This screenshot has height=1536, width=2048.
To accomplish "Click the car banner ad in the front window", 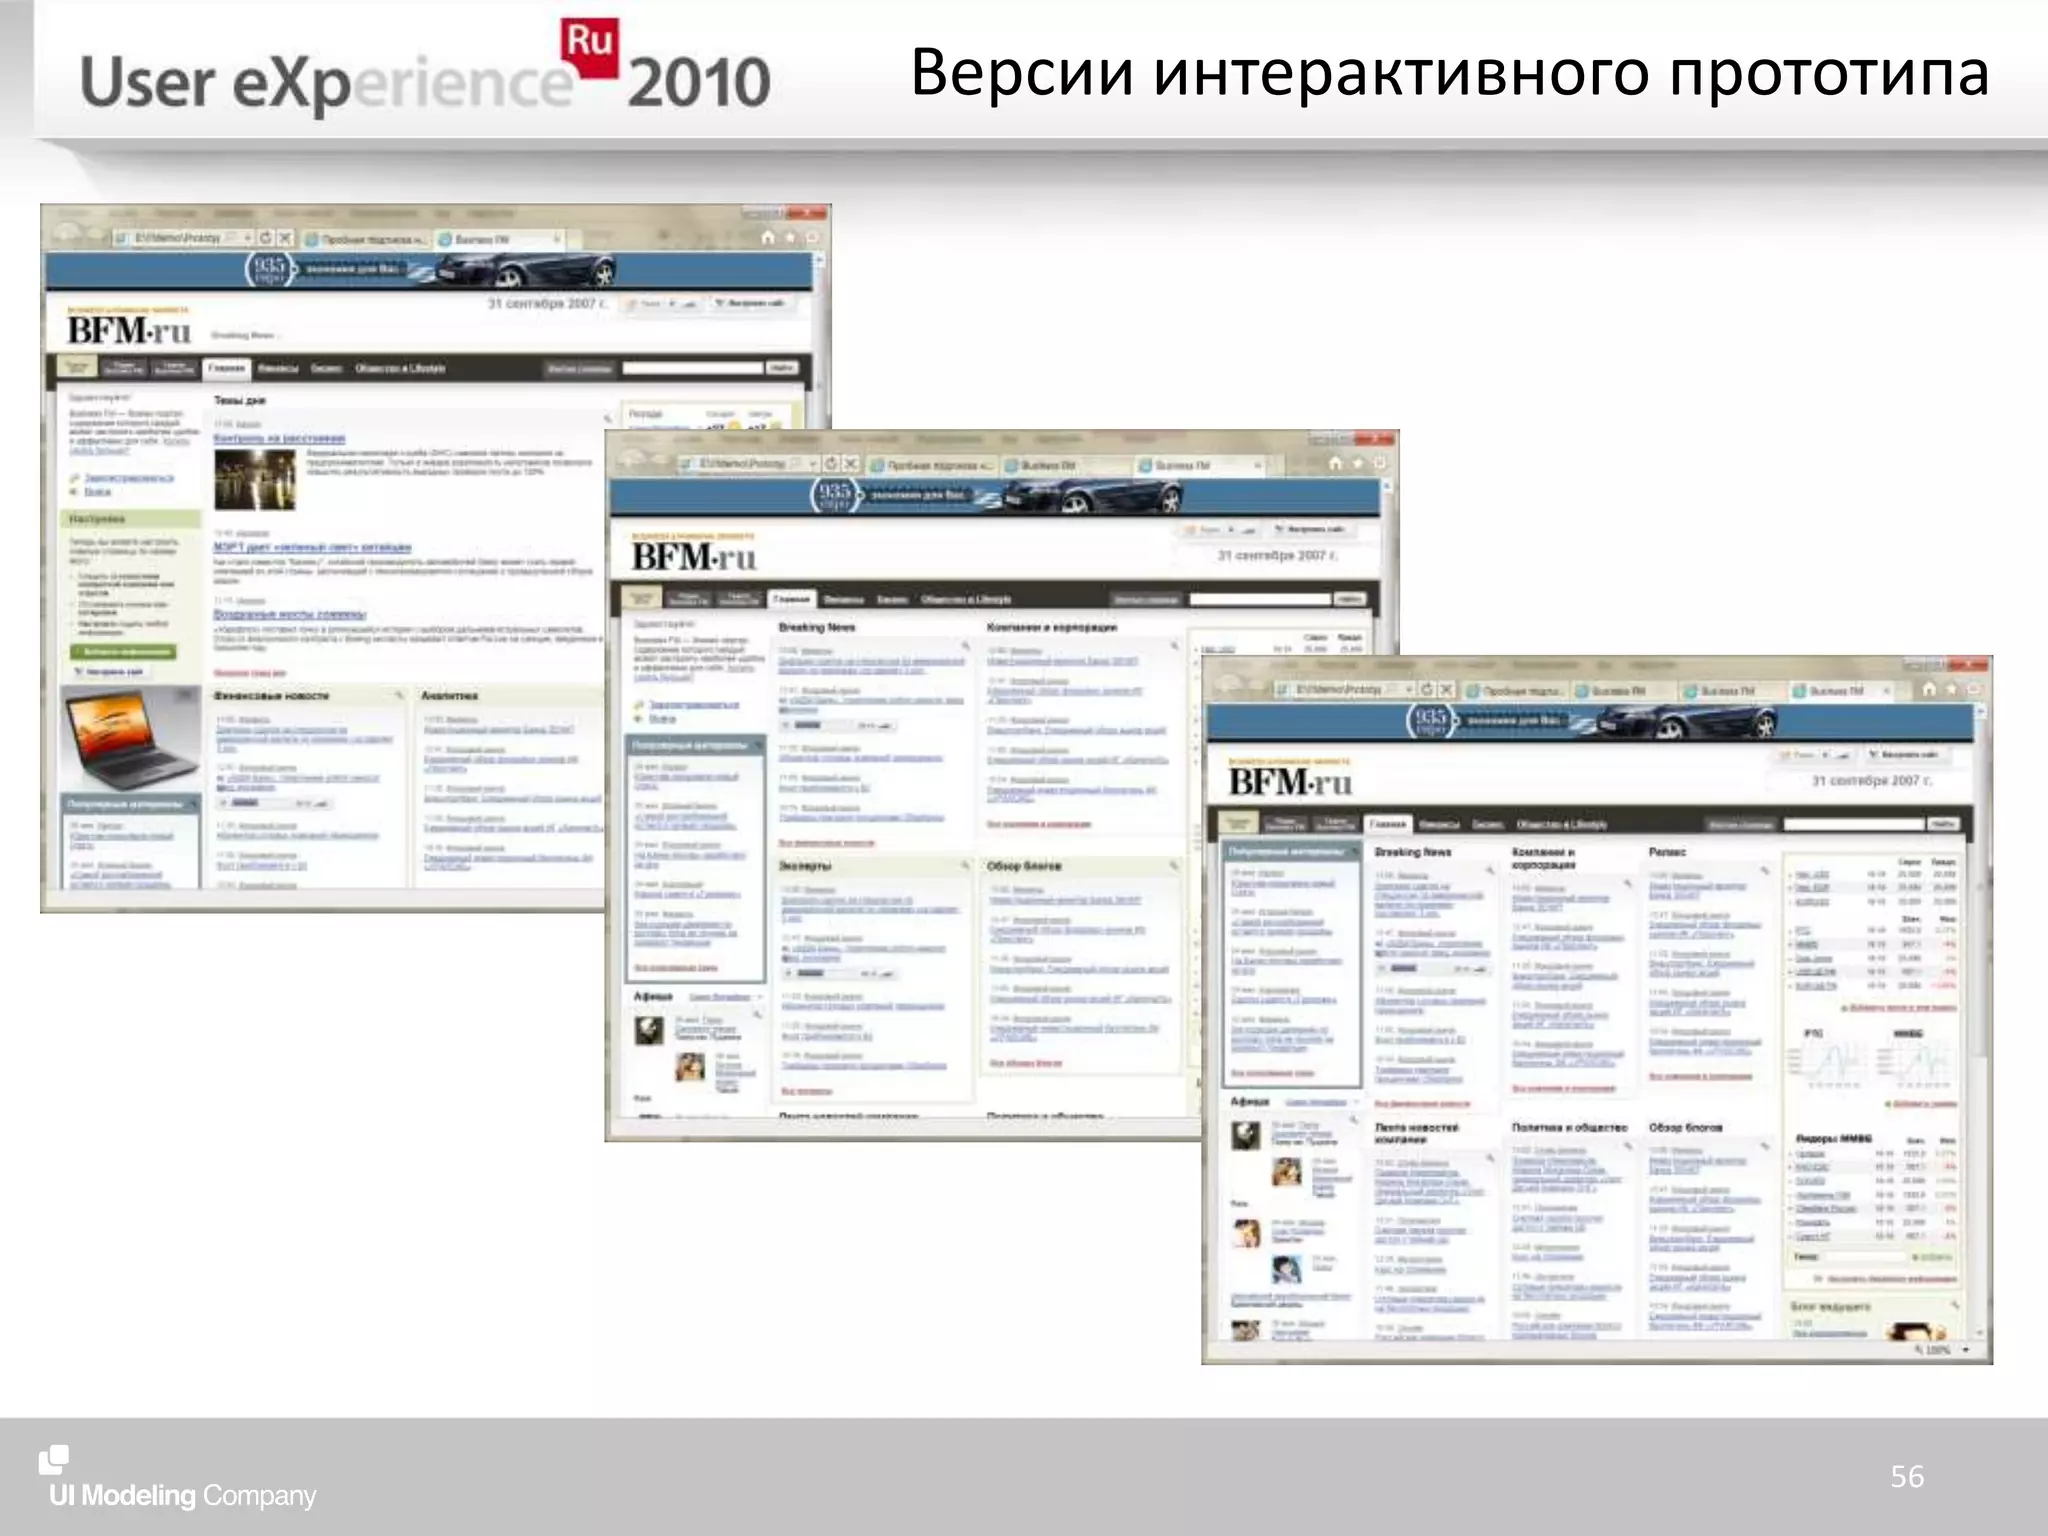I will (x=1590, y=721).
